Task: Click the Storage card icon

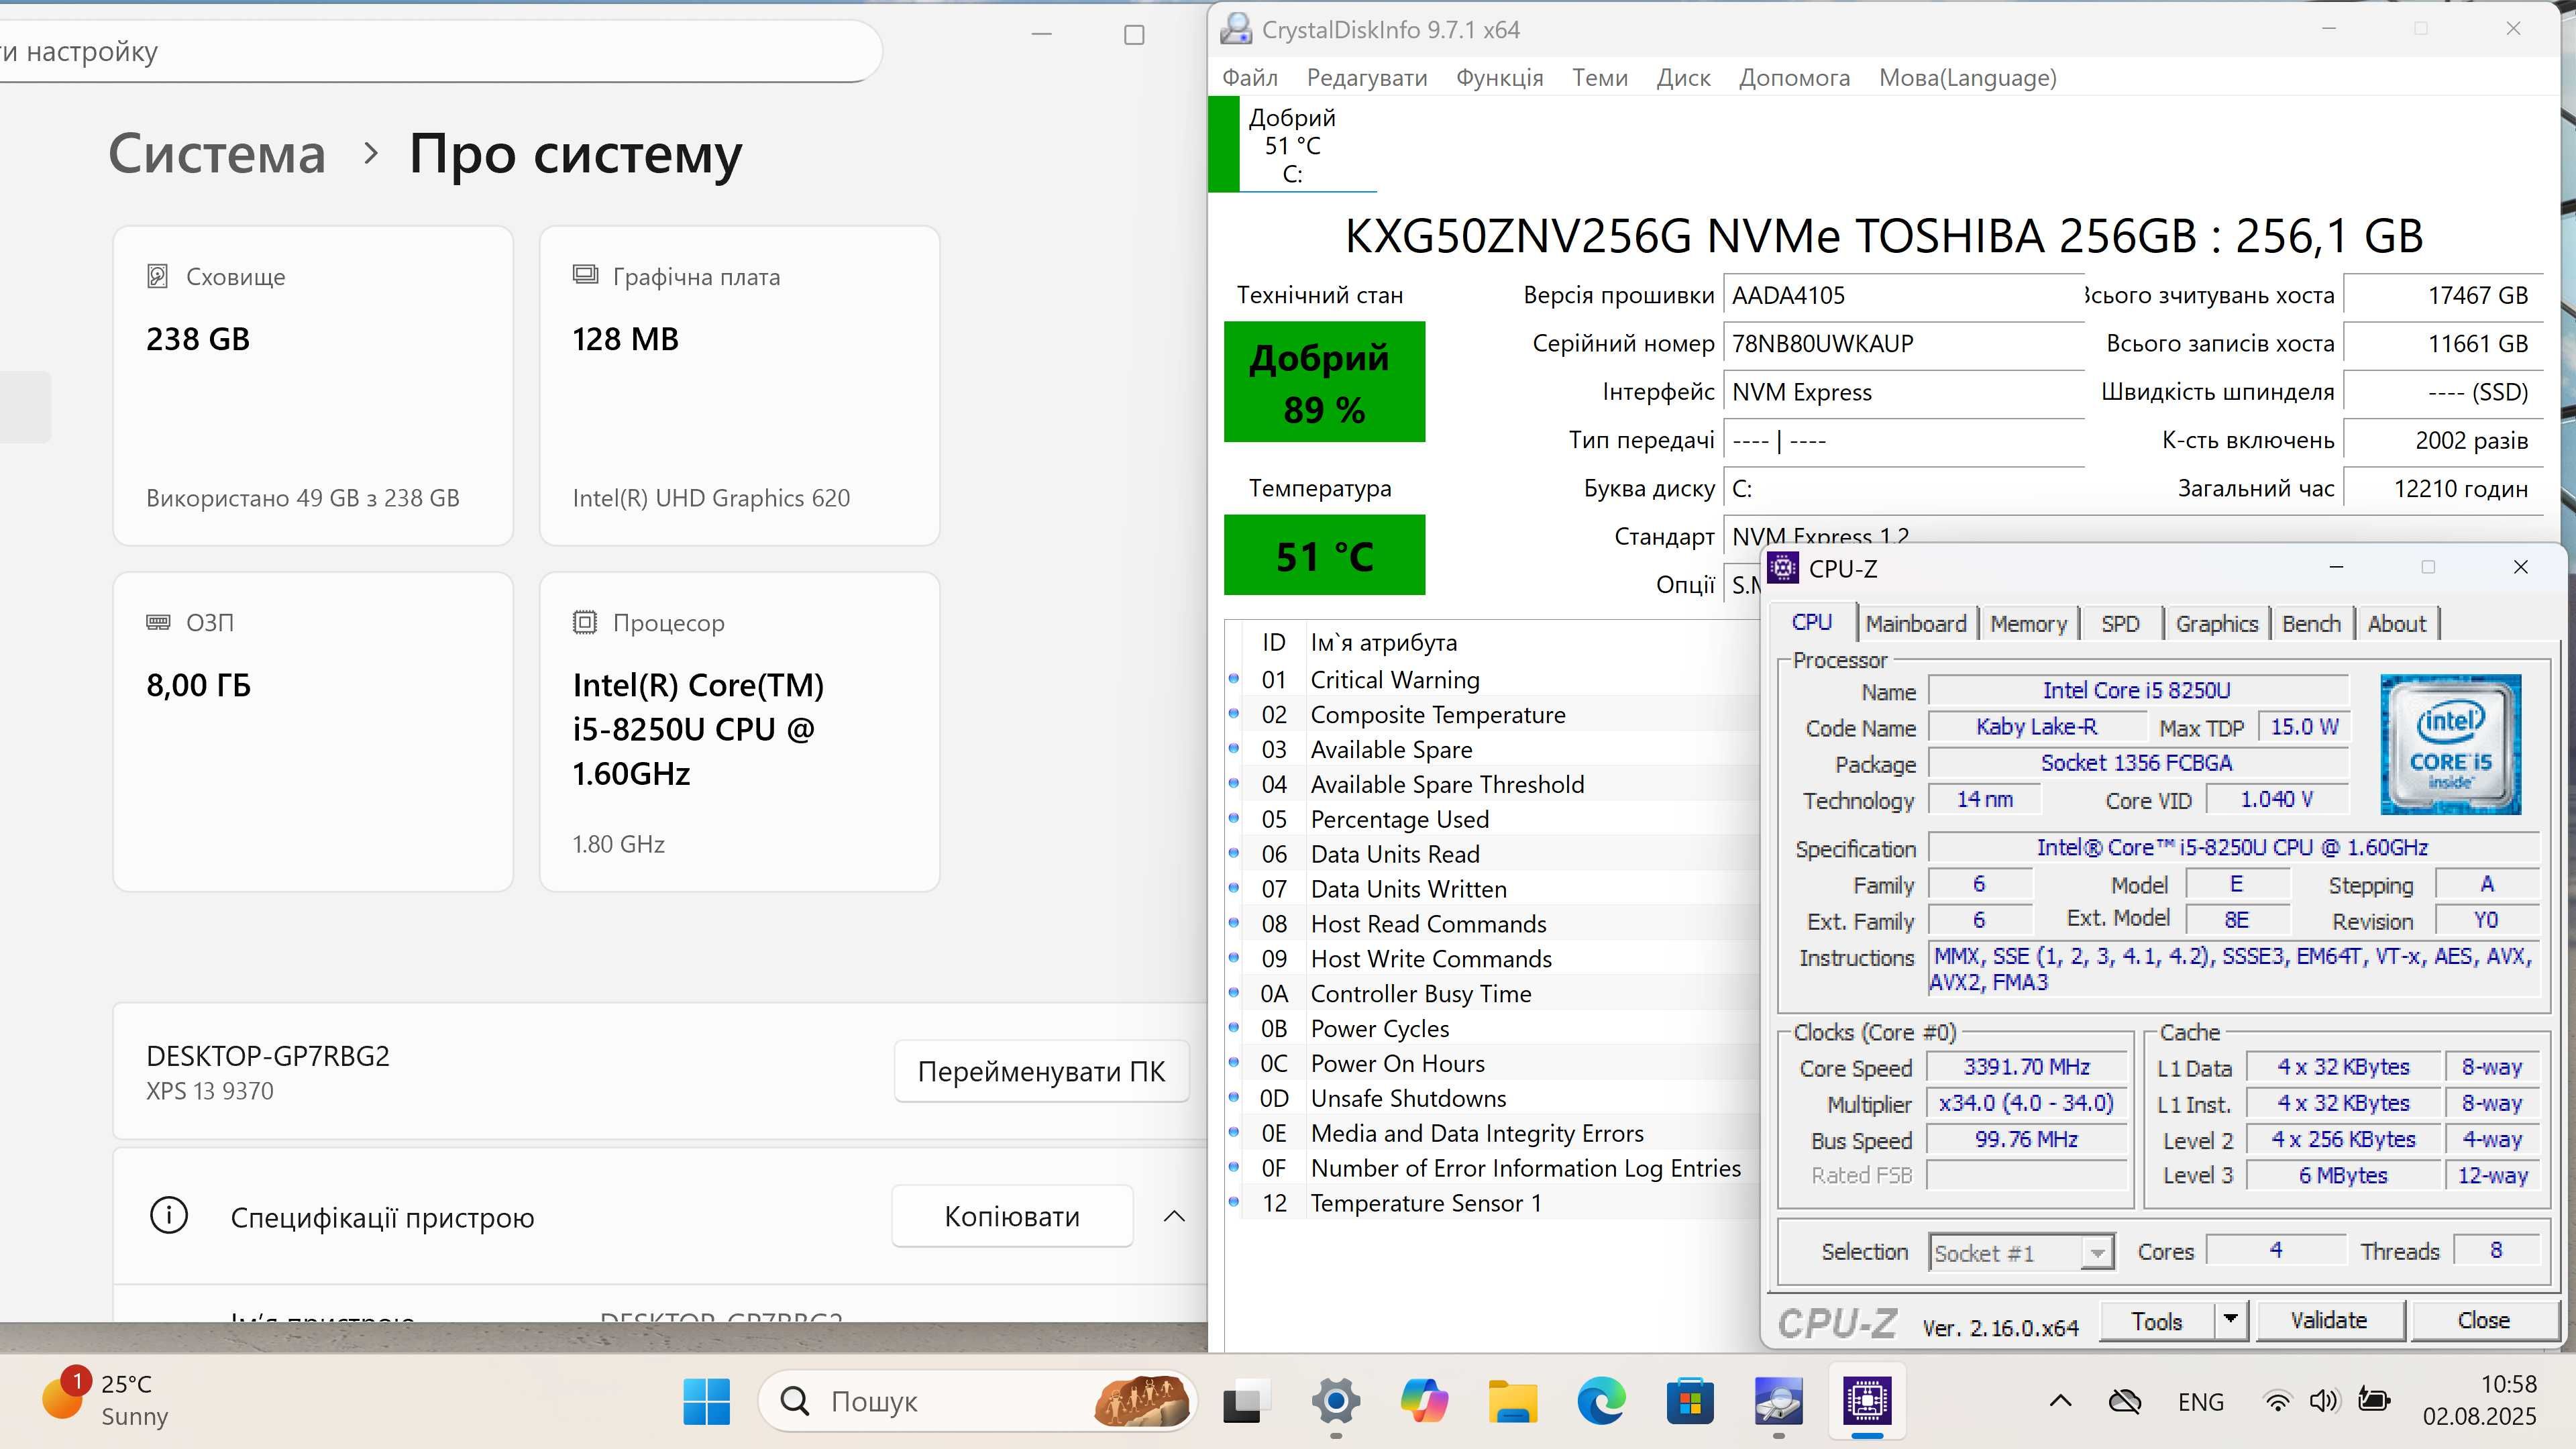Action: [157, 276]
